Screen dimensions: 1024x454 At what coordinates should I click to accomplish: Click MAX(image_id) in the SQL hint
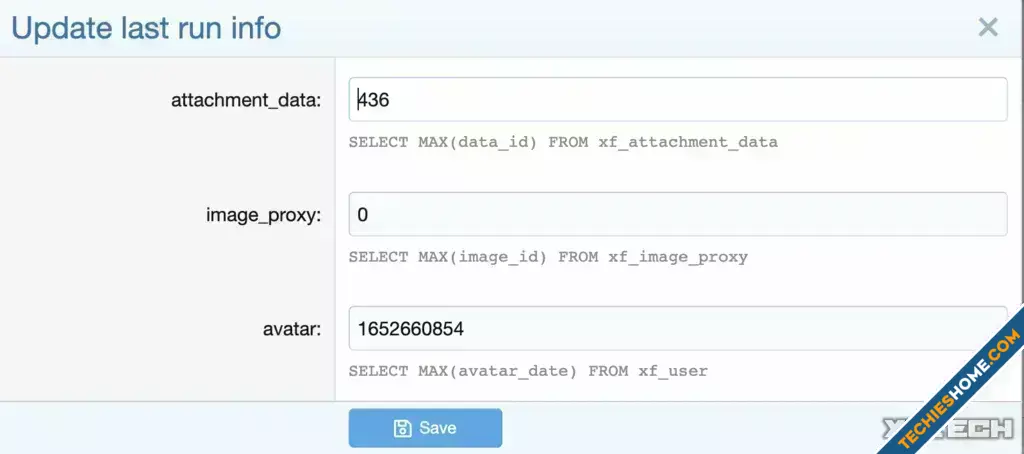pyautogui.click(x=482, y=257)
